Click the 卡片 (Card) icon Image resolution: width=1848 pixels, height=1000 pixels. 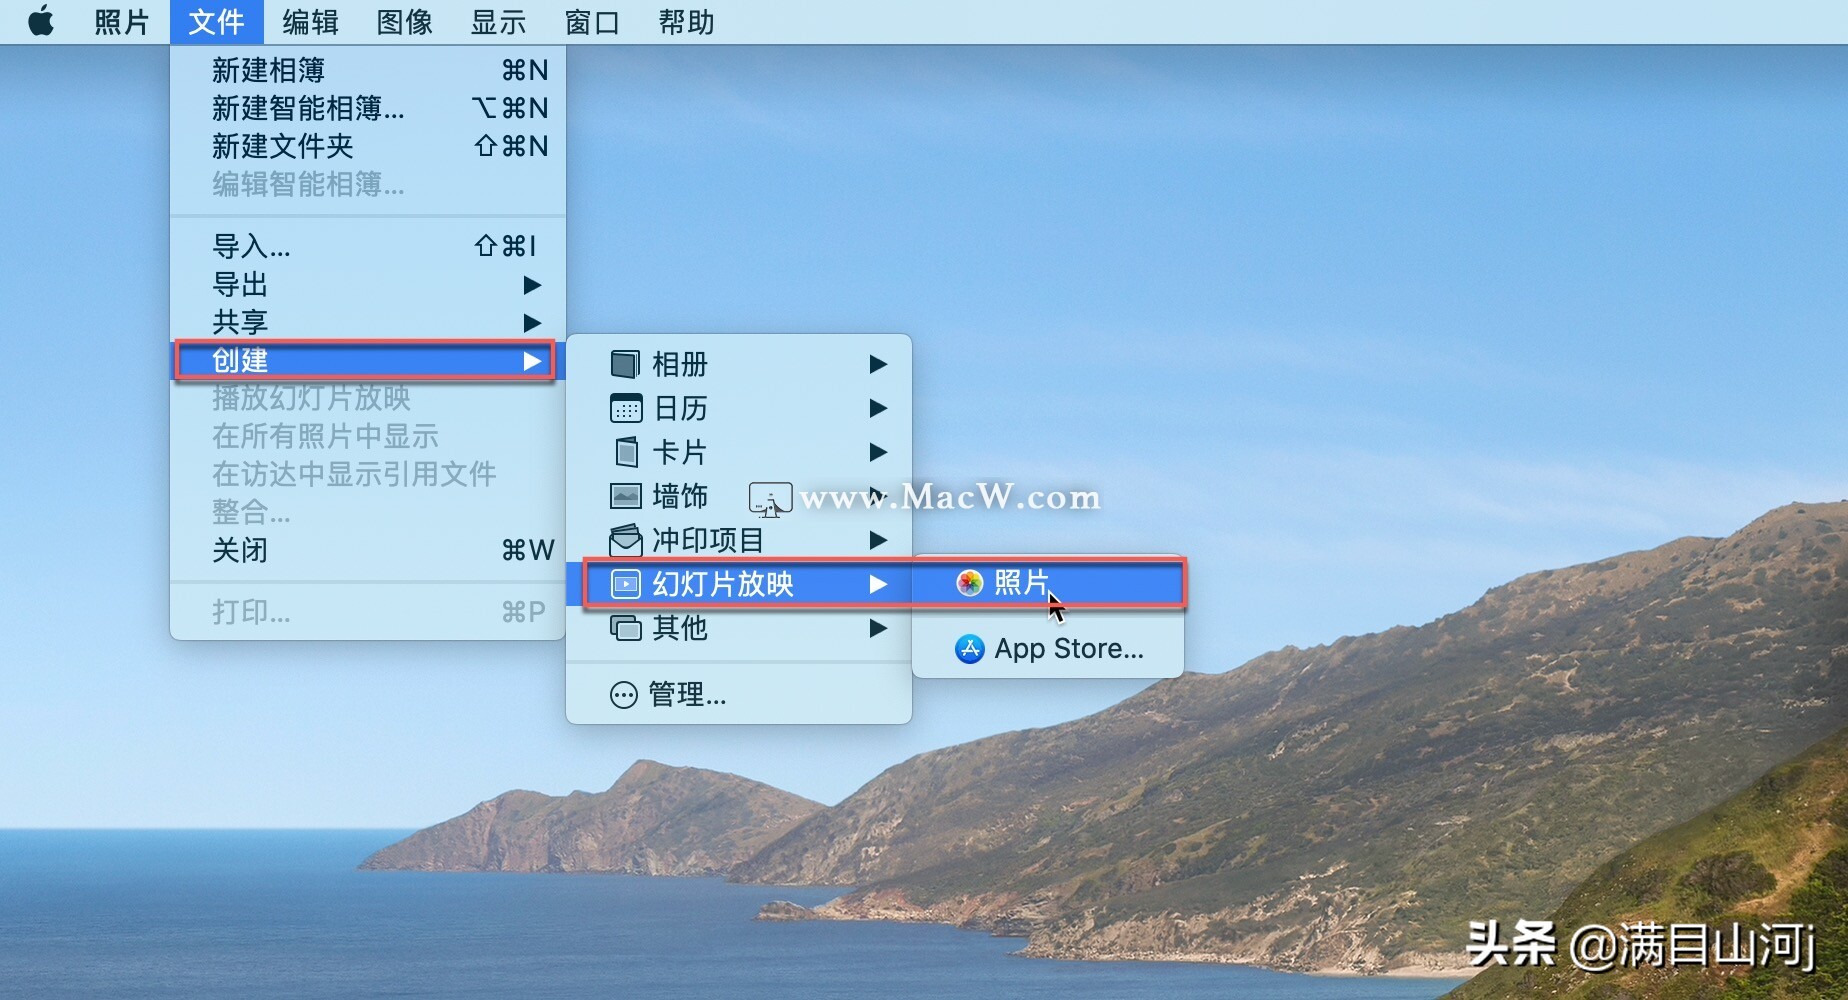tap(626, 452)
